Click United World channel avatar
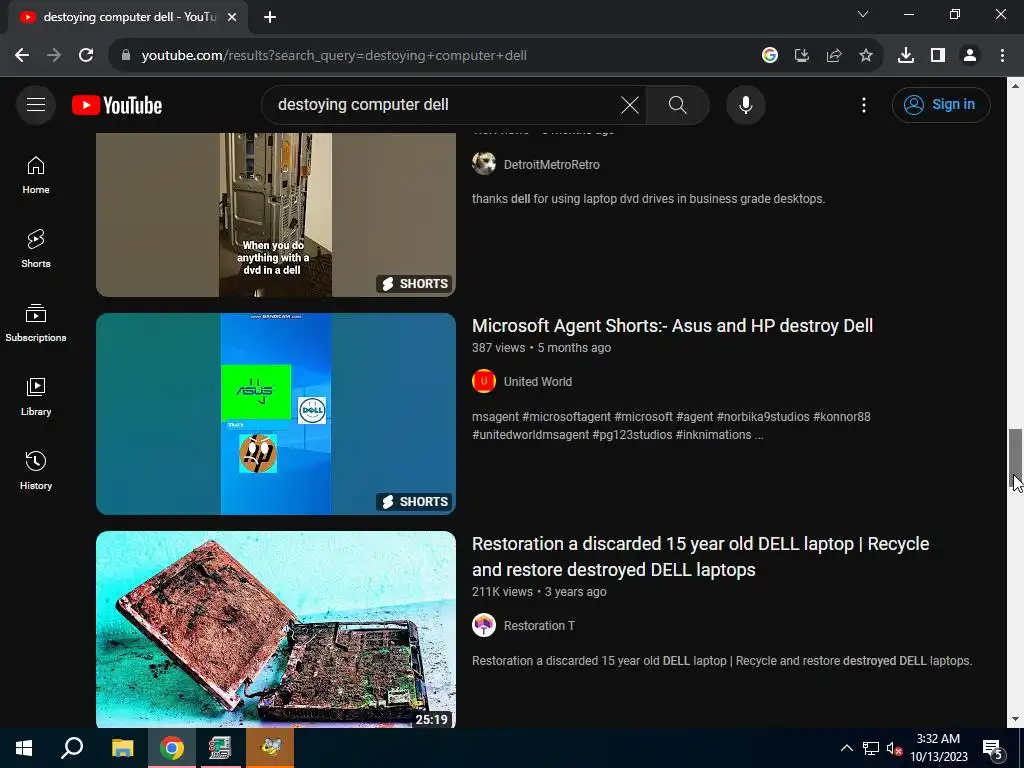The image size is (1024, 768). (484, 381)
